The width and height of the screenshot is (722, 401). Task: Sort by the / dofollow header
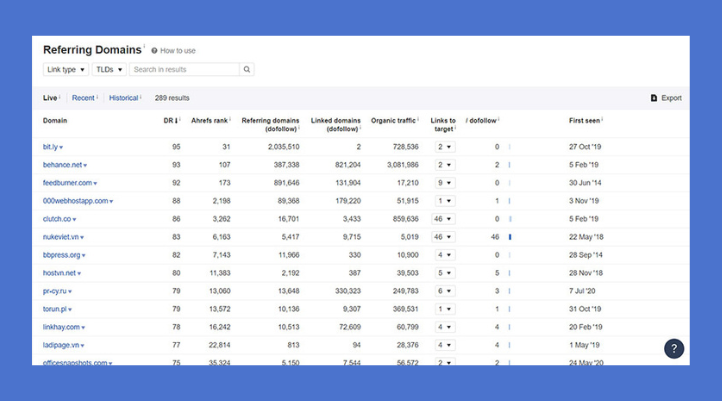coord(481,121)
